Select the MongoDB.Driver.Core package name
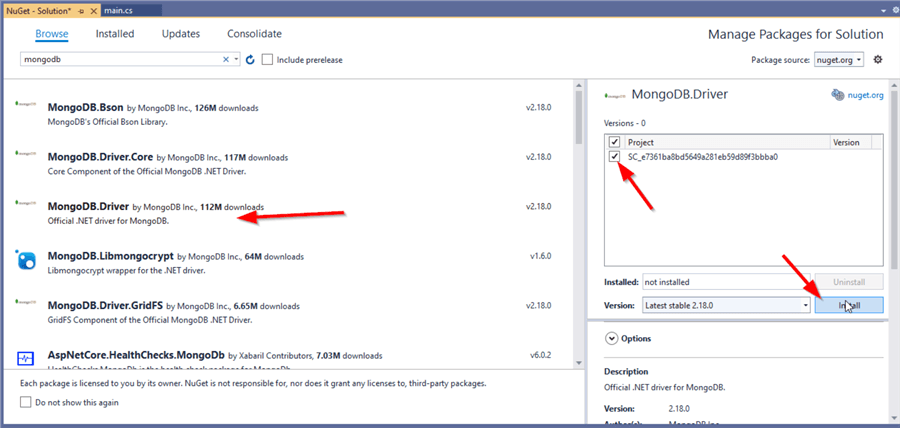The height and width of the screenshot is (428, 900). [x=100, y=157]
